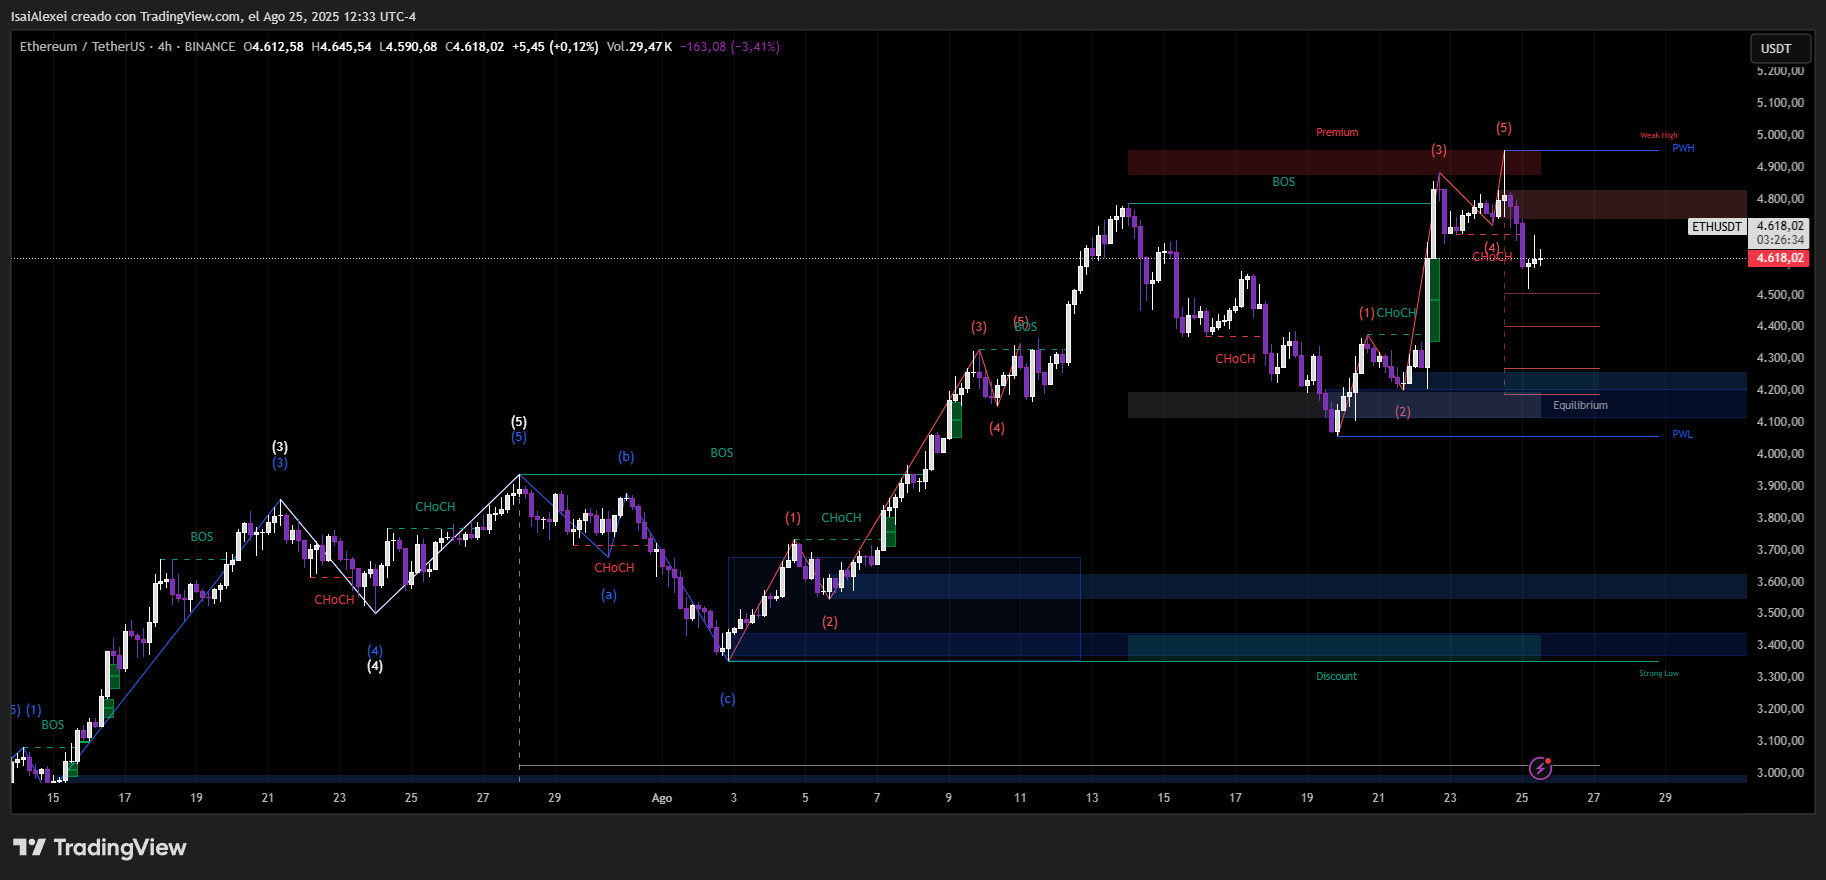The height and width of the screenshot is (880, 1826).
Task: Click the Strong Low marker text
Action: click(1658, 674)
